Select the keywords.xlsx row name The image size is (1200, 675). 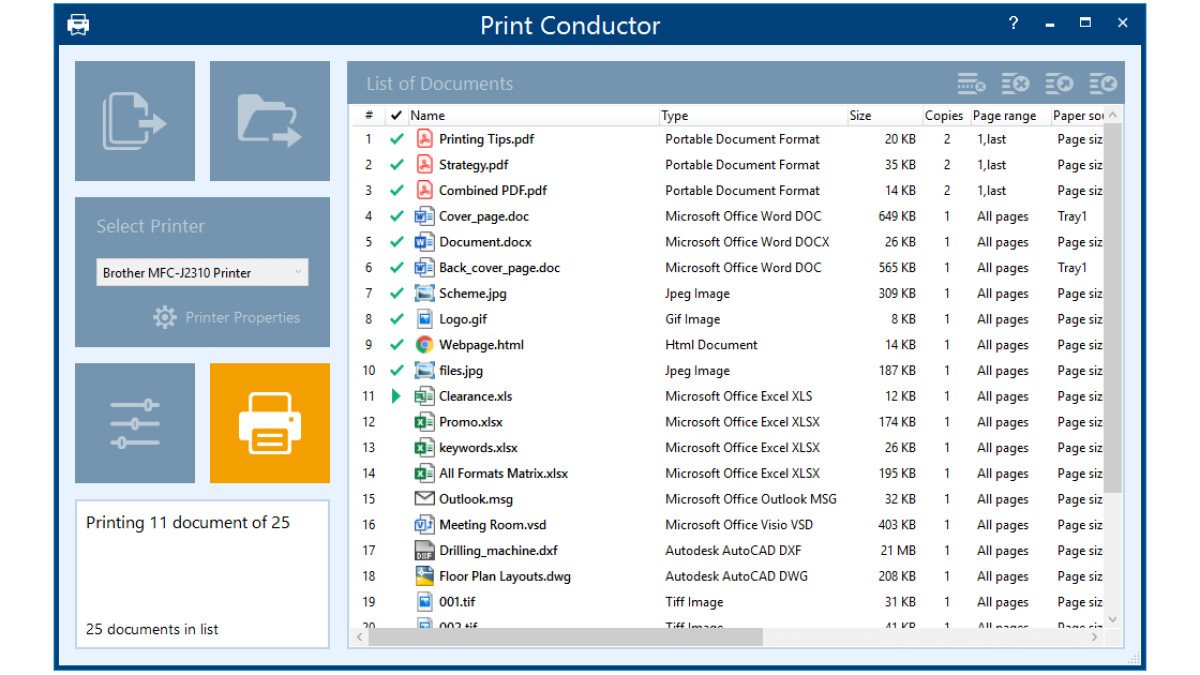tap(478, 448)
